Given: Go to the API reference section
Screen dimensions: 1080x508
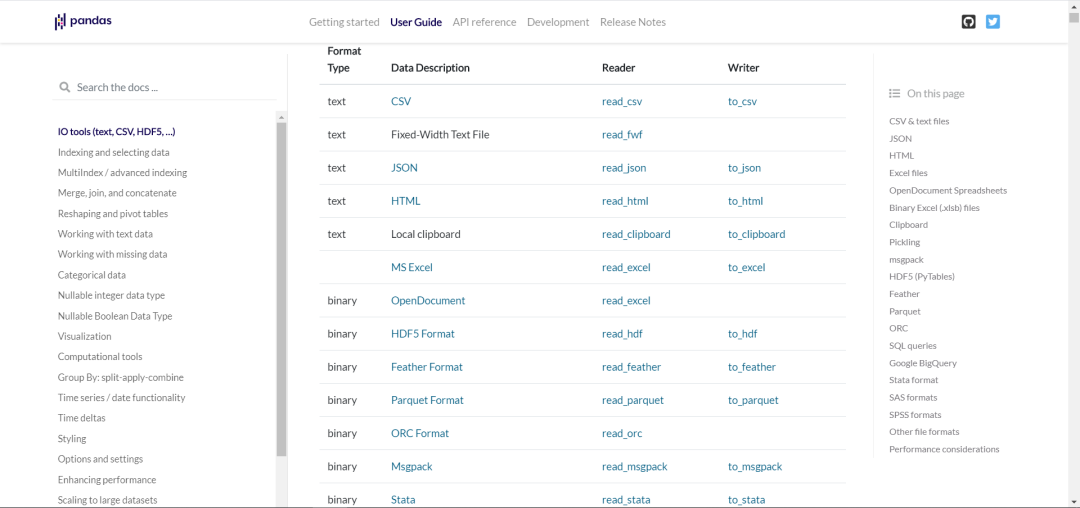Looking at the screenshot, I should tap(484, 22).
